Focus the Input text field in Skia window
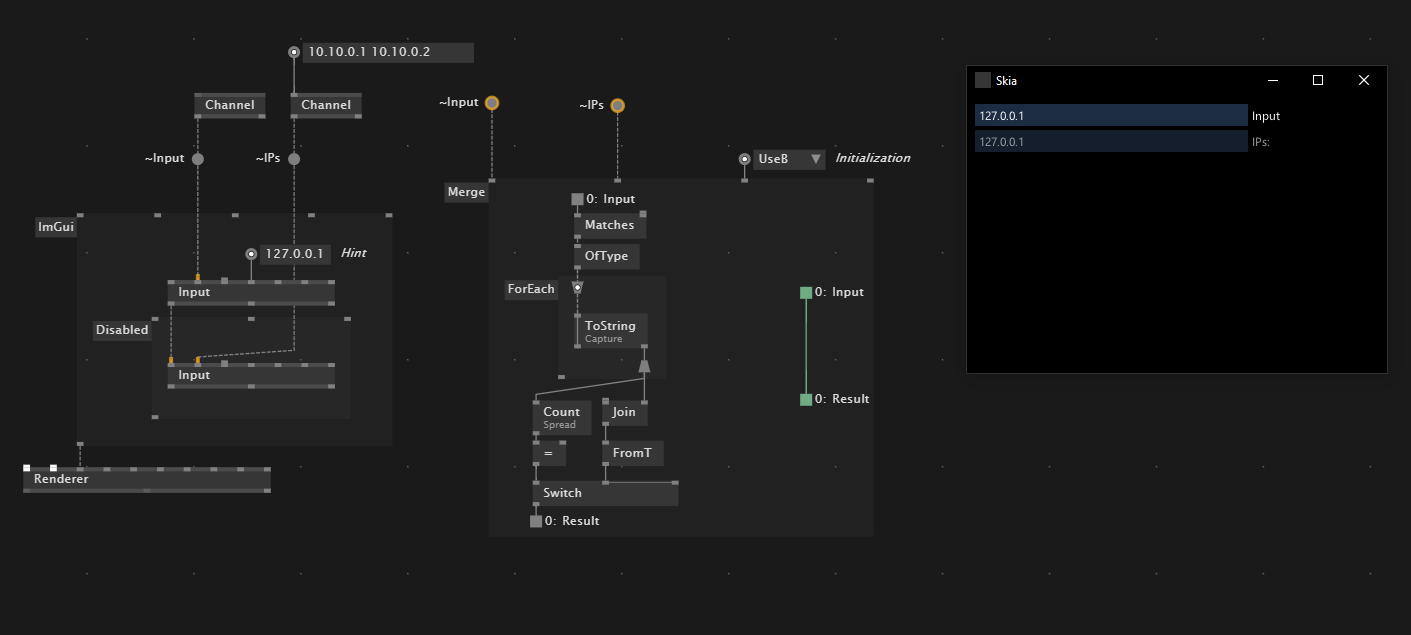Screen dimensions: 1411x635 pos(1110,116)
